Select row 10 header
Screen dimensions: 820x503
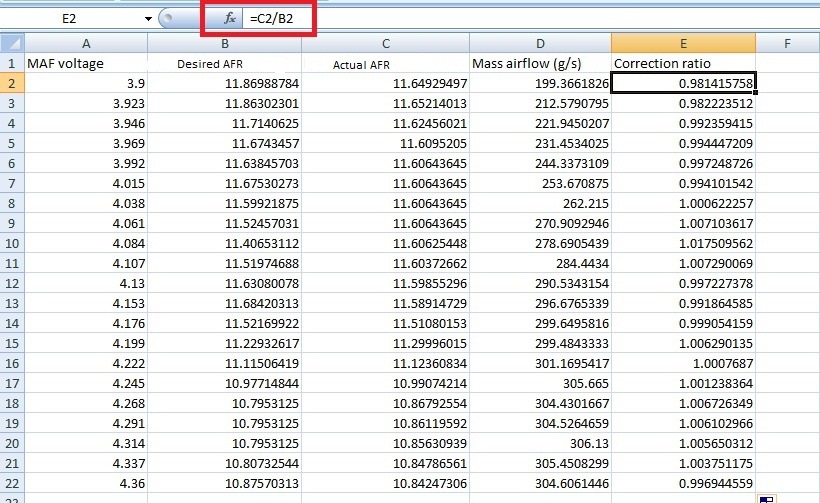click(x=13, y=243)
